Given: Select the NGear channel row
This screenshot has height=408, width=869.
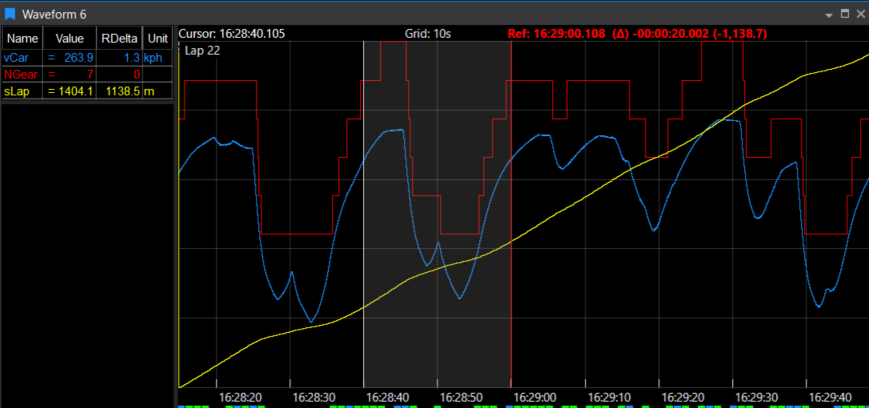Looking at the screenshot, I should (x=22, y=74).
